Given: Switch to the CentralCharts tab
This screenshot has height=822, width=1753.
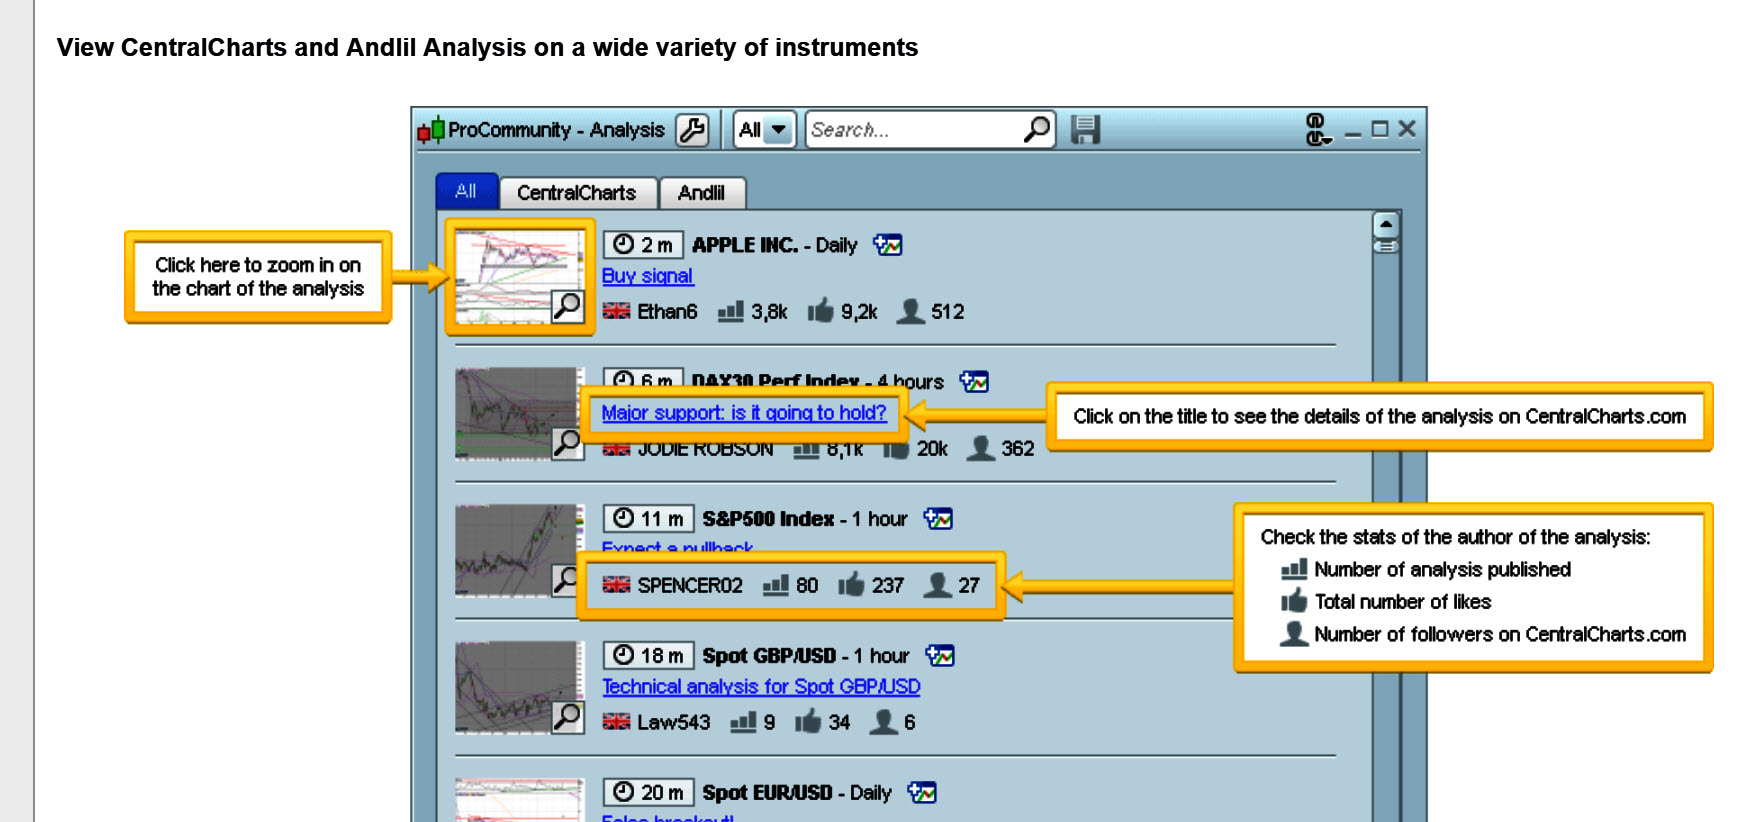Looking at the screenshot, I should 577,193.
